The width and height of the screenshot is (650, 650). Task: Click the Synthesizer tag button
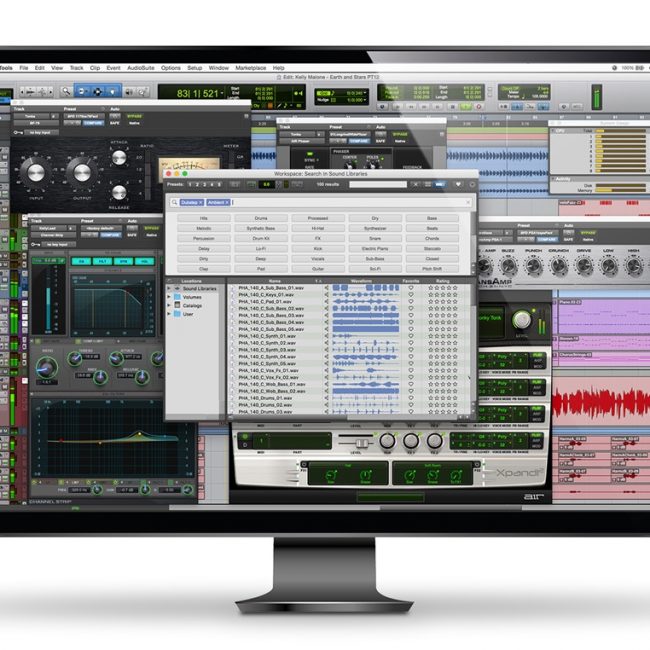(375, 228)
